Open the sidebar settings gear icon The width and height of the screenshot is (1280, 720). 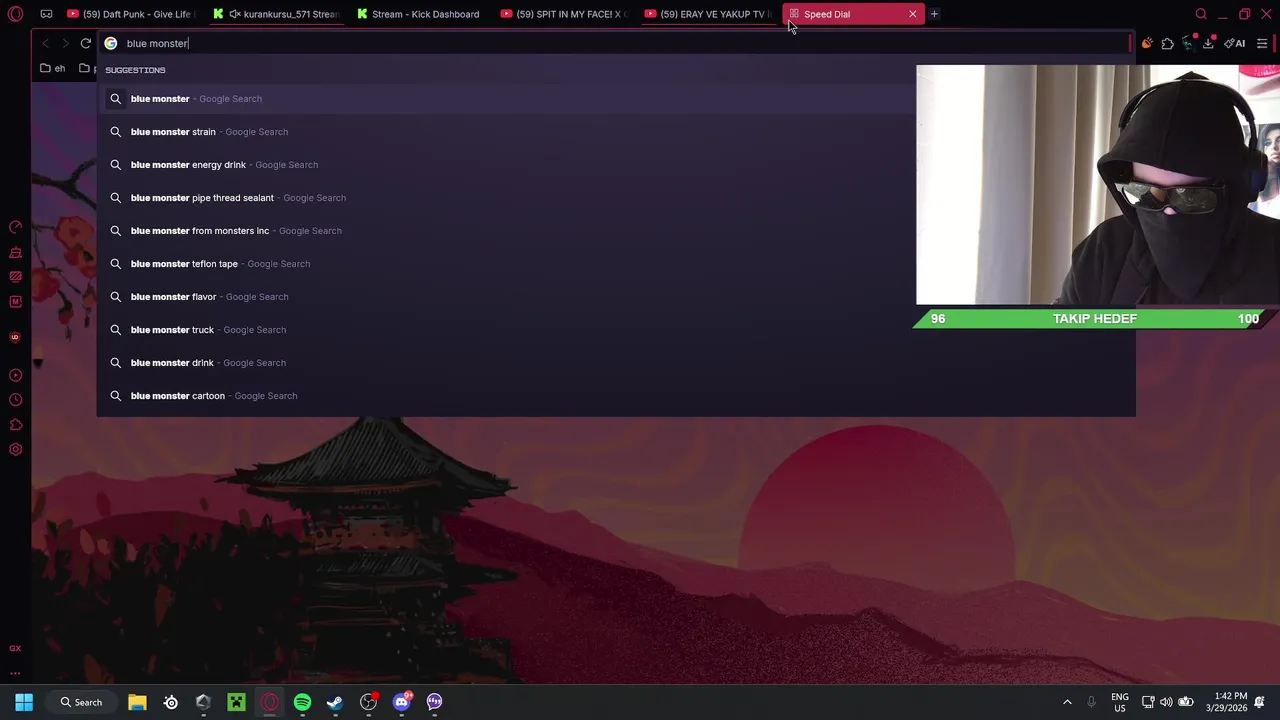pyautogui.click(x=15, y=449)
